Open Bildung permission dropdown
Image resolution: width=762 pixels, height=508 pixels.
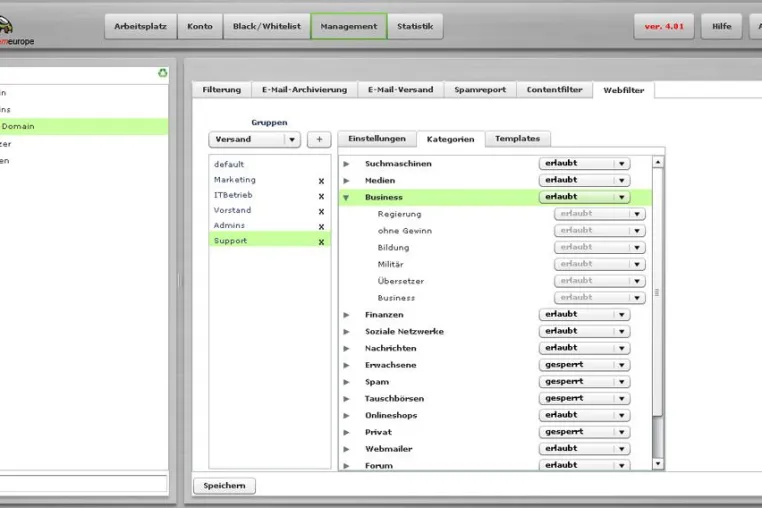coord(600,247)
